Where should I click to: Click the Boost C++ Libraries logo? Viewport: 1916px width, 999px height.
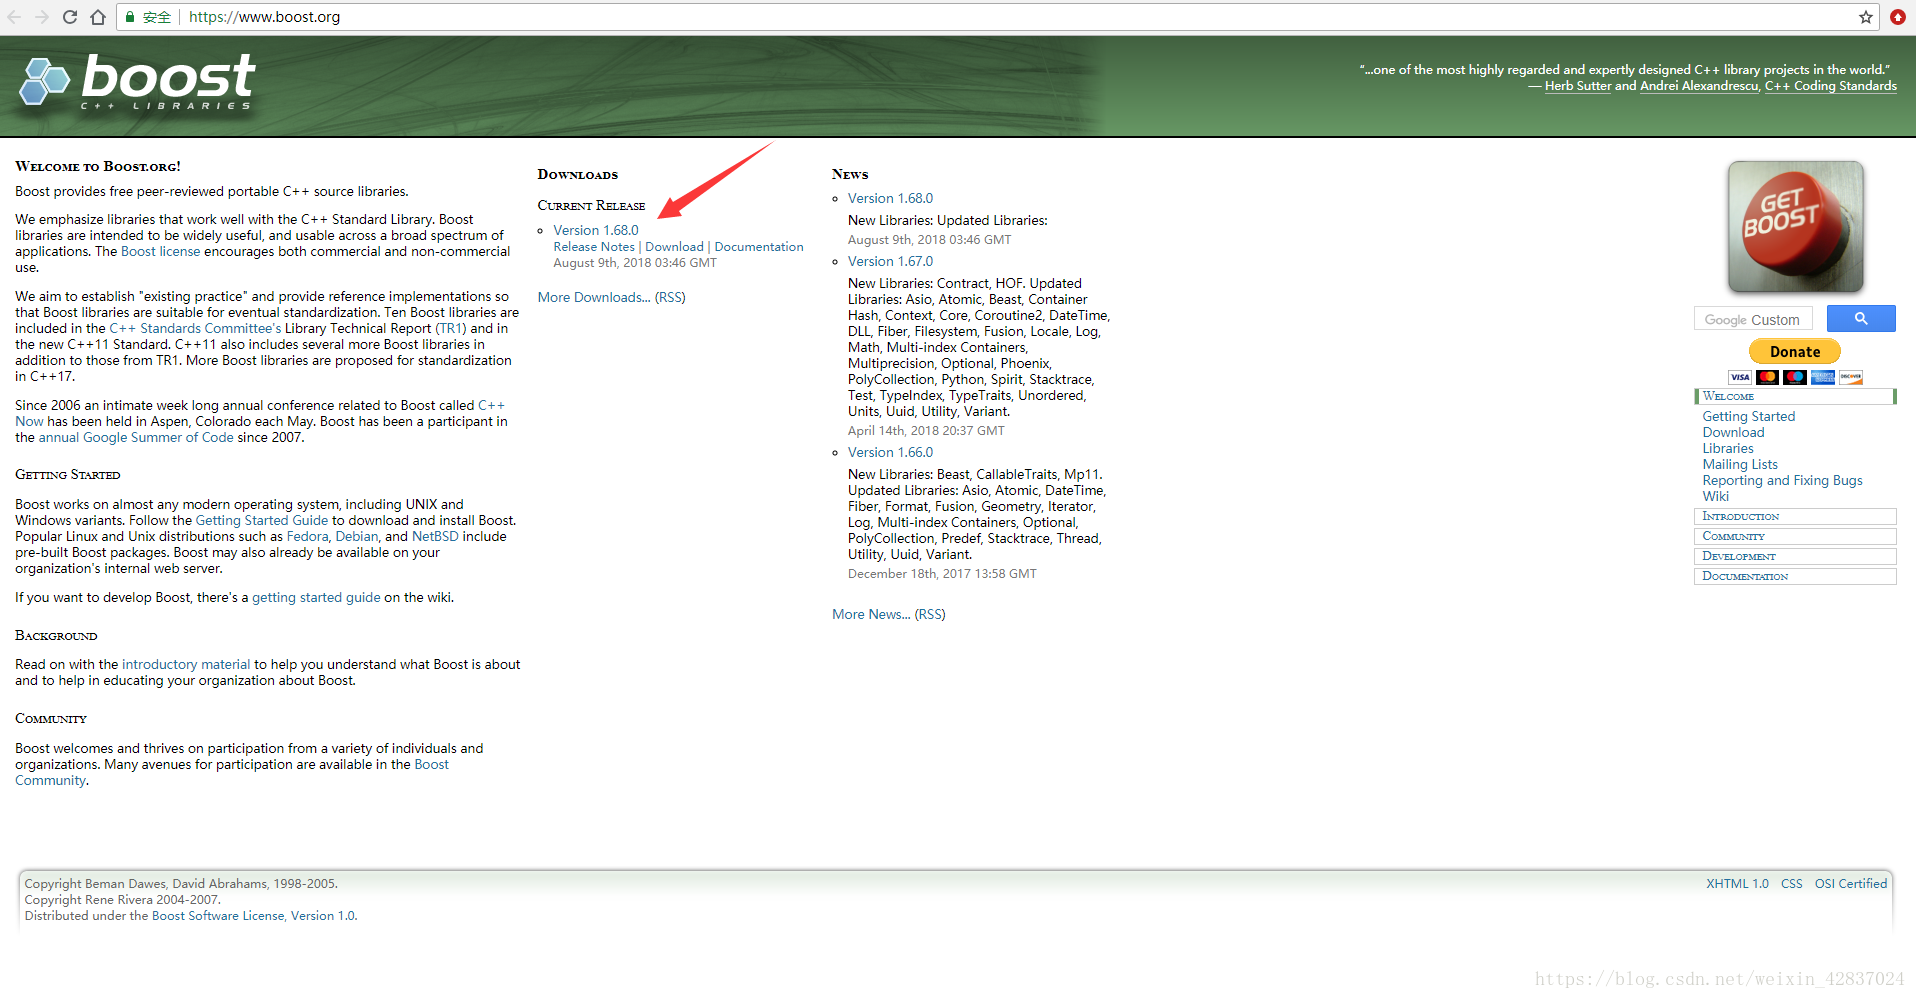[138, 82]
